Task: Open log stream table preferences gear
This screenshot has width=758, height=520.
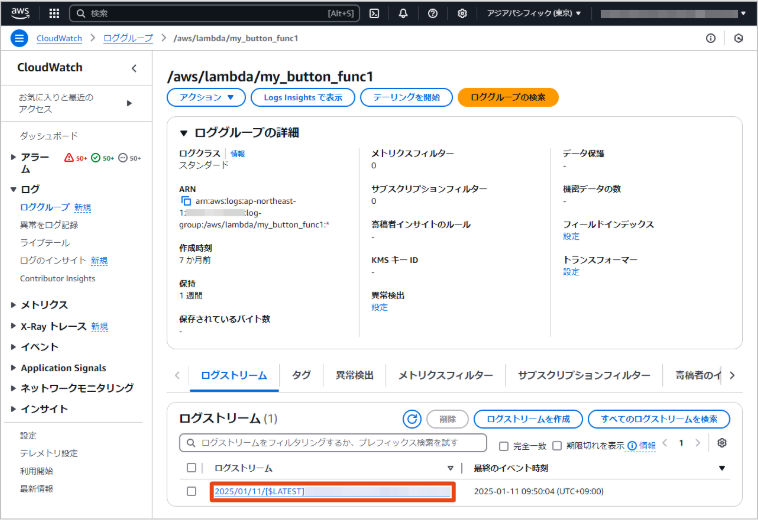Action: (722, 443)
